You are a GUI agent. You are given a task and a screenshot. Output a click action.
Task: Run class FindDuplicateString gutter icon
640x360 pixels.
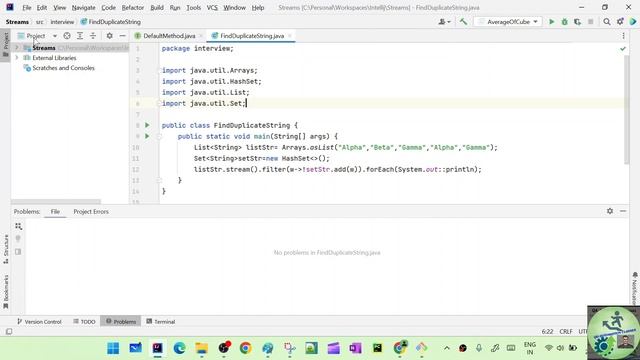(x=147, y=125)
